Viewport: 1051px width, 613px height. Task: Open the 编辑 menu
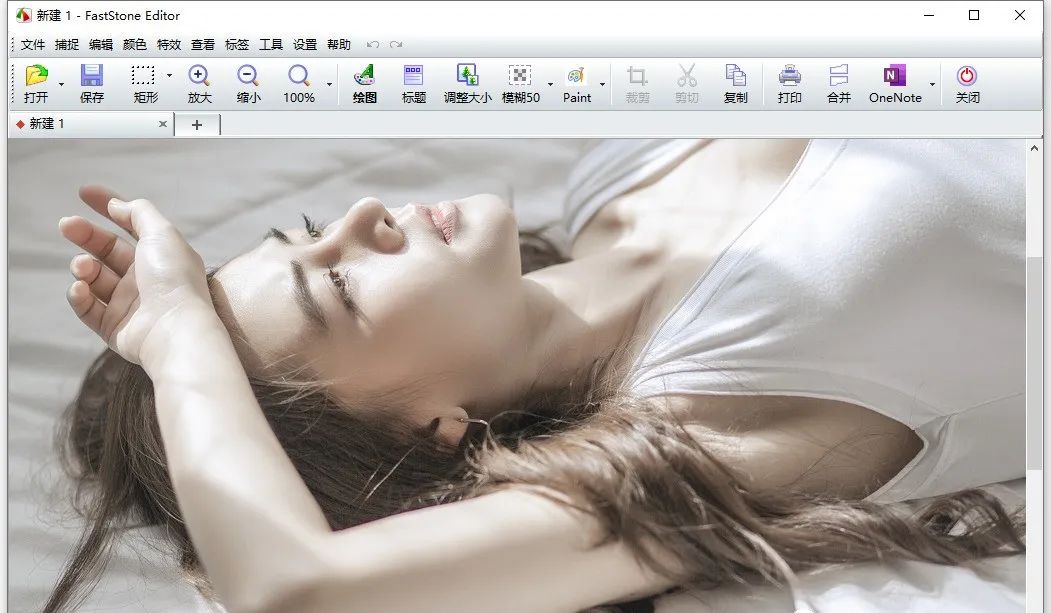click(101, 44)
